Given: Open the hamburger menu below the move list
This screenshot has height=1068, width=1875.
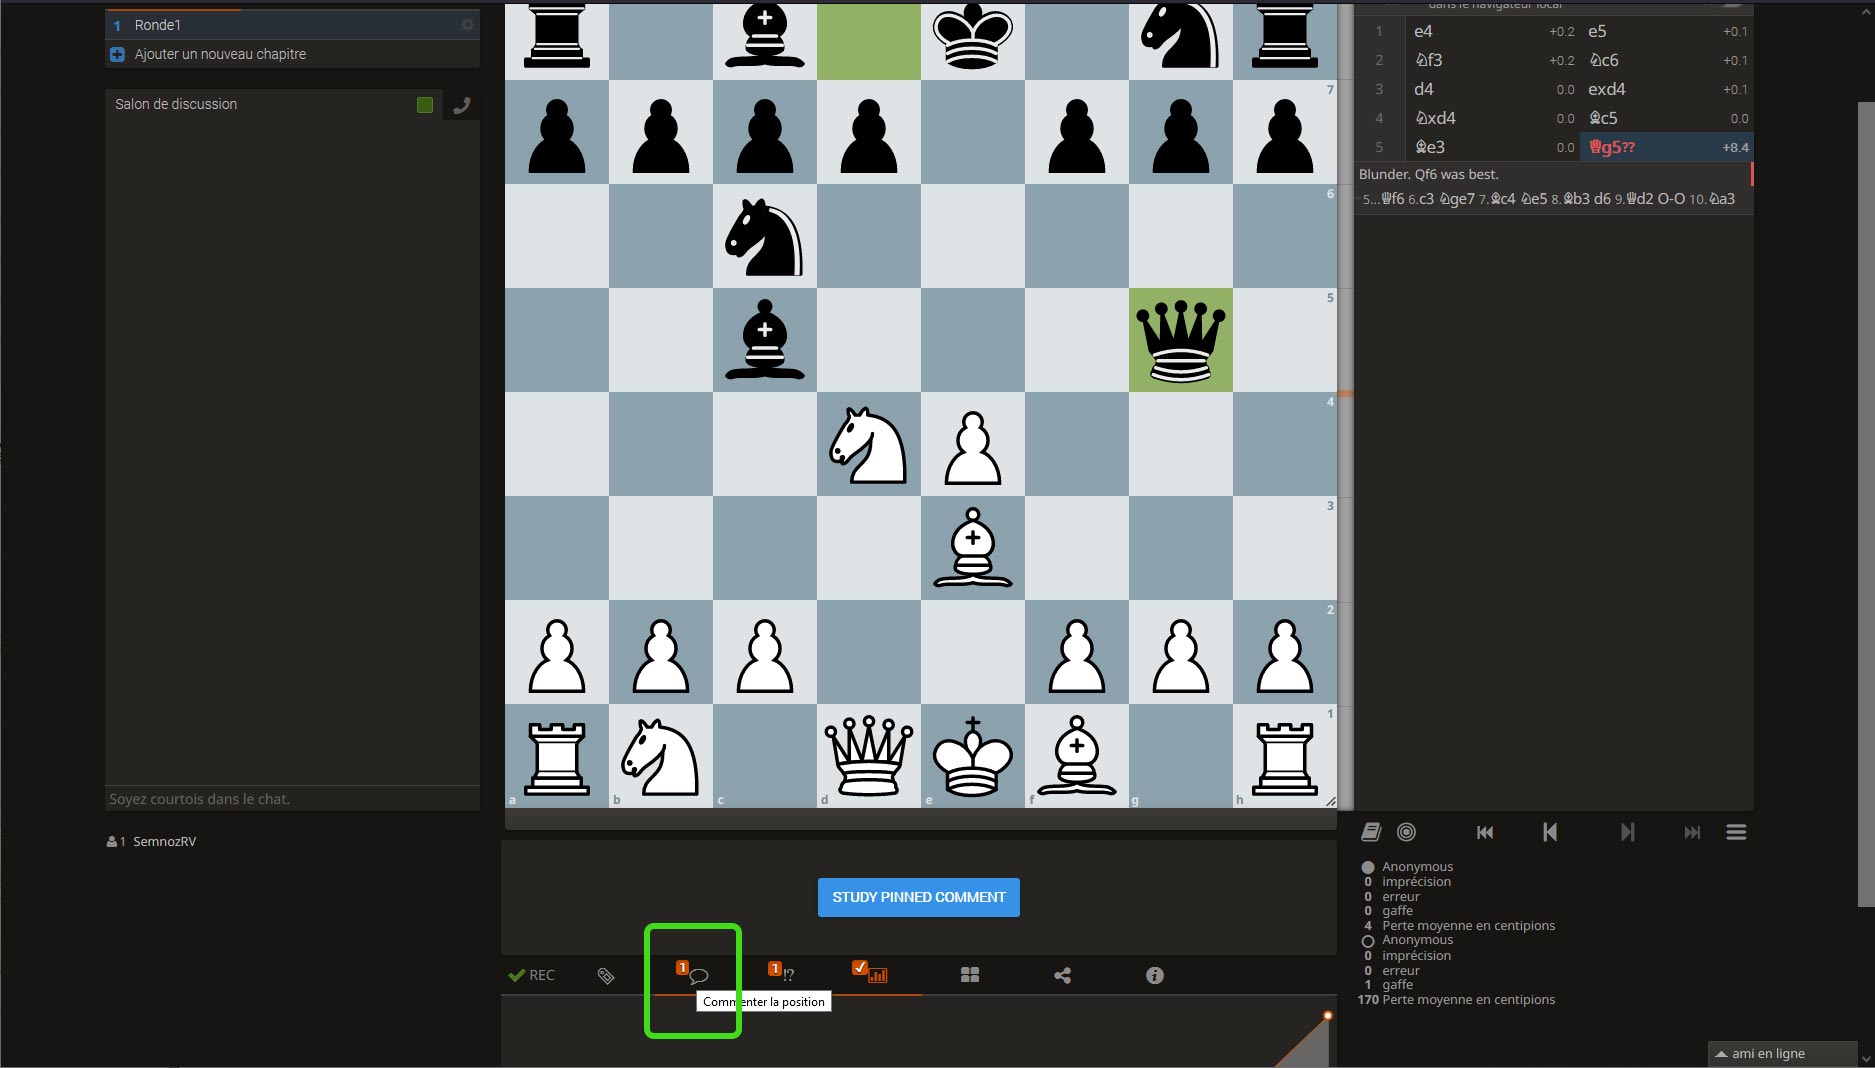Looking at the screenshot, I should coord(1735,832).
